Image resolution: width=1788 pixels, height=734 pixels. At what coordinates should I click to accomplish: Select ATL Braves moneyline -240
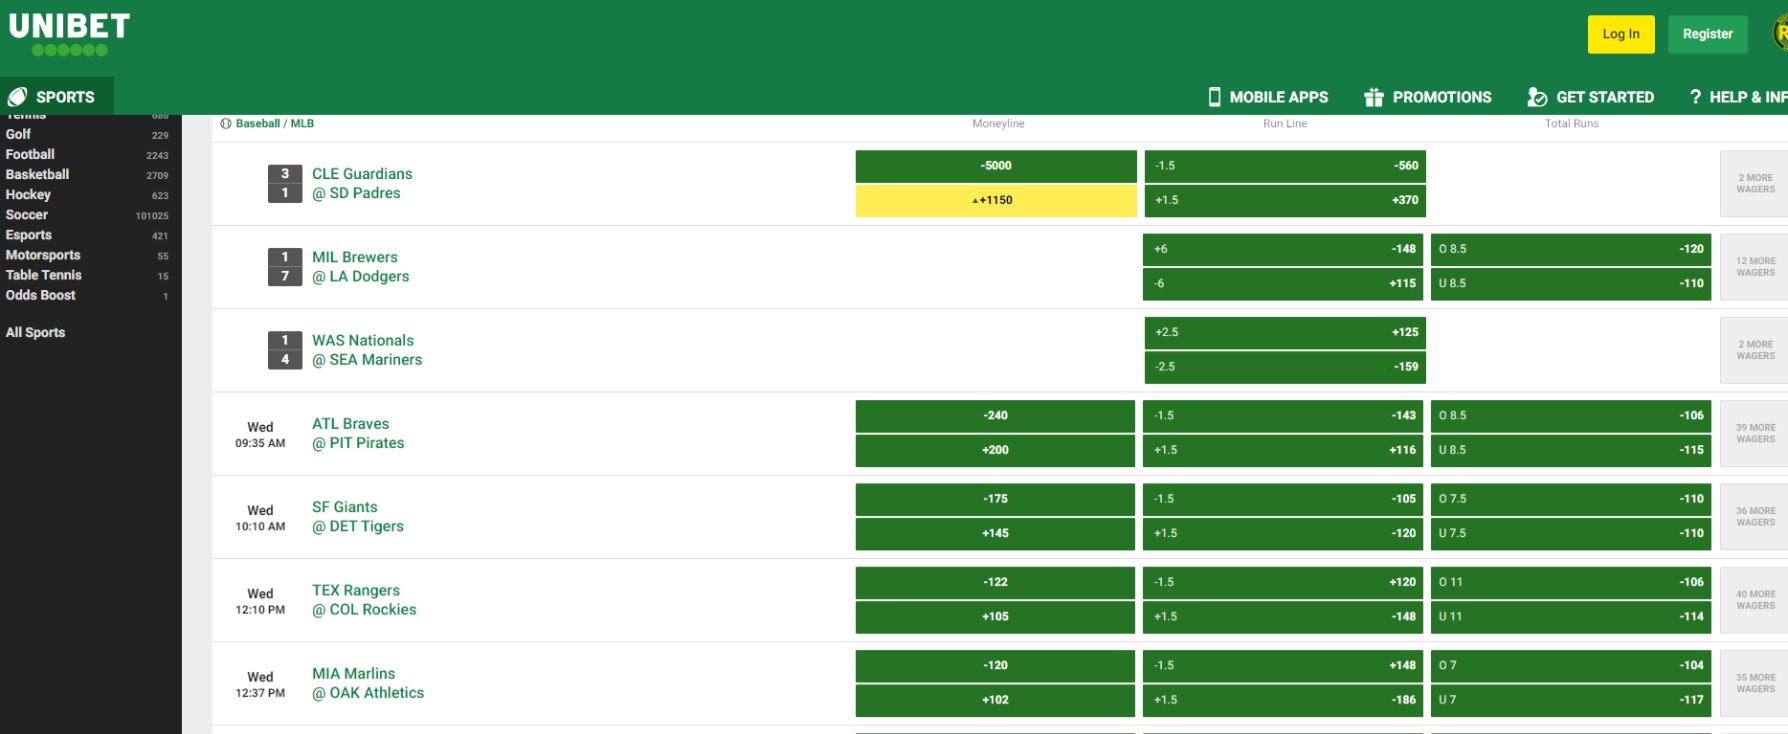click(x=996, y=416)
